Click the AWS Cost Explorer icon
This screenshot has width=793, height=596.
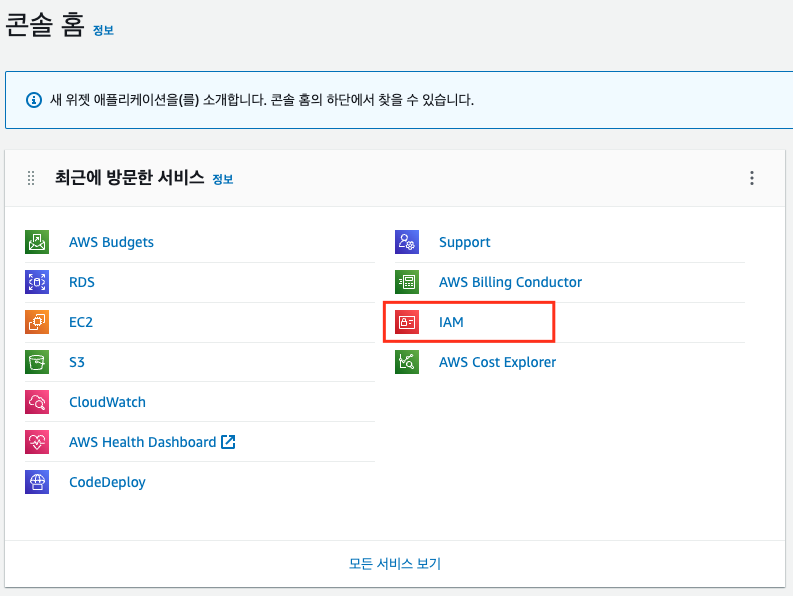click(407, 362)
